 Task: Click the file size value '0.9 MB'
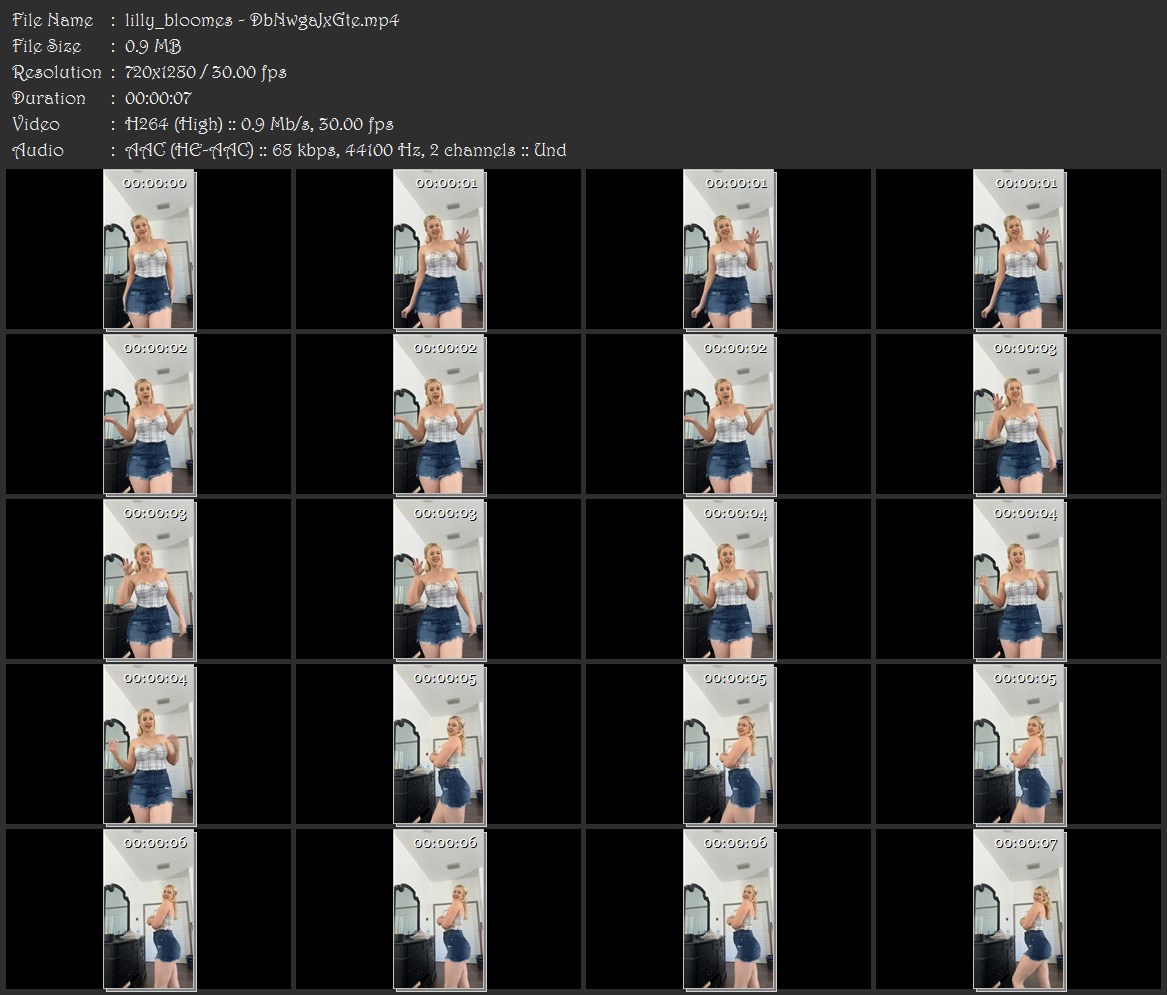153,46
